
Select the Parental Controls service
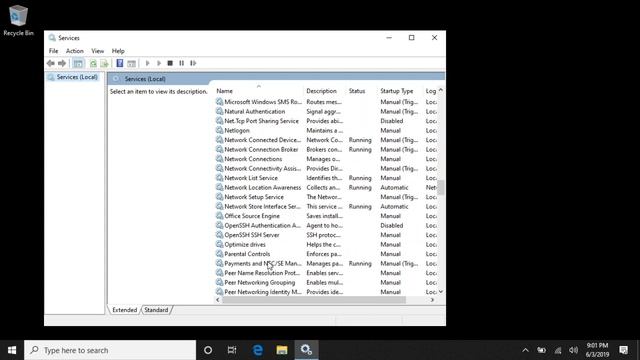[247, 254]
